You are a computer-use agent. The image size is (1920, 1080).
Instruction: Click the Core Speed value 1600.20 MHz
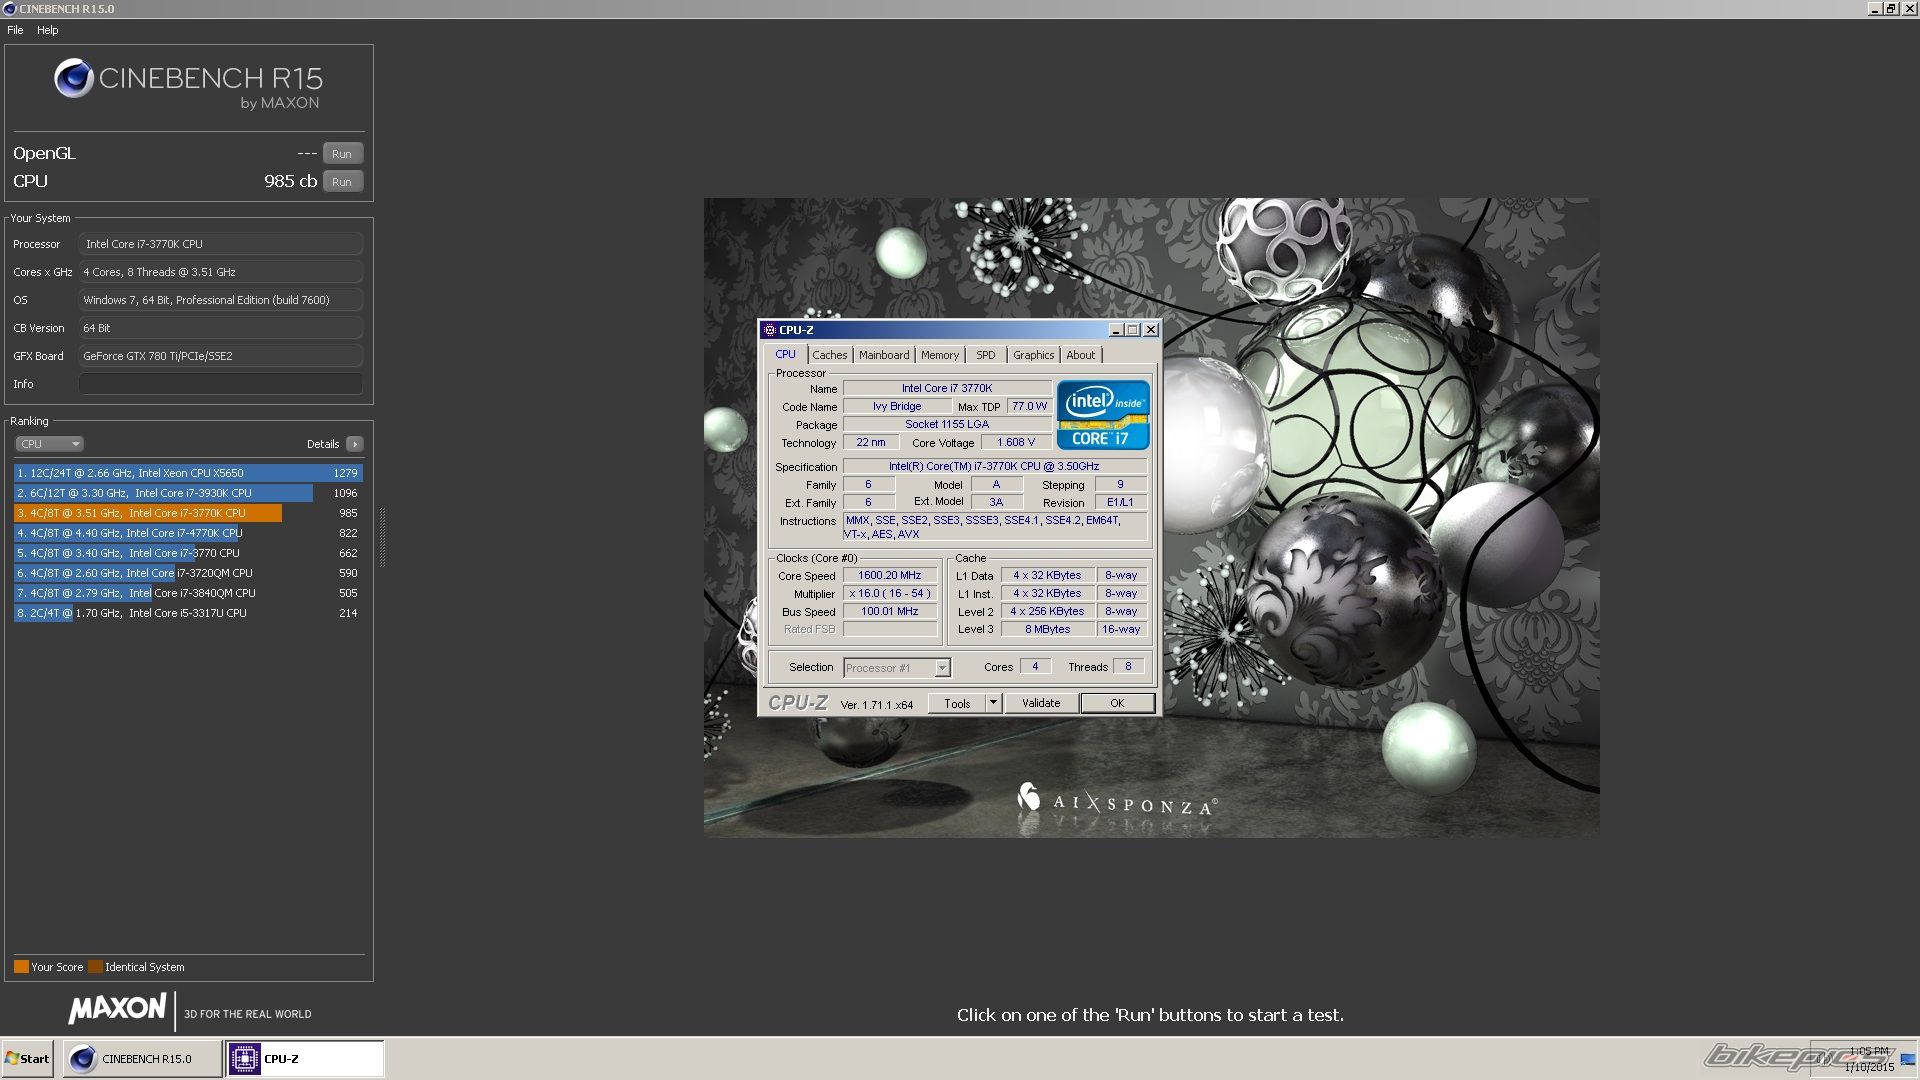point(890,576)
